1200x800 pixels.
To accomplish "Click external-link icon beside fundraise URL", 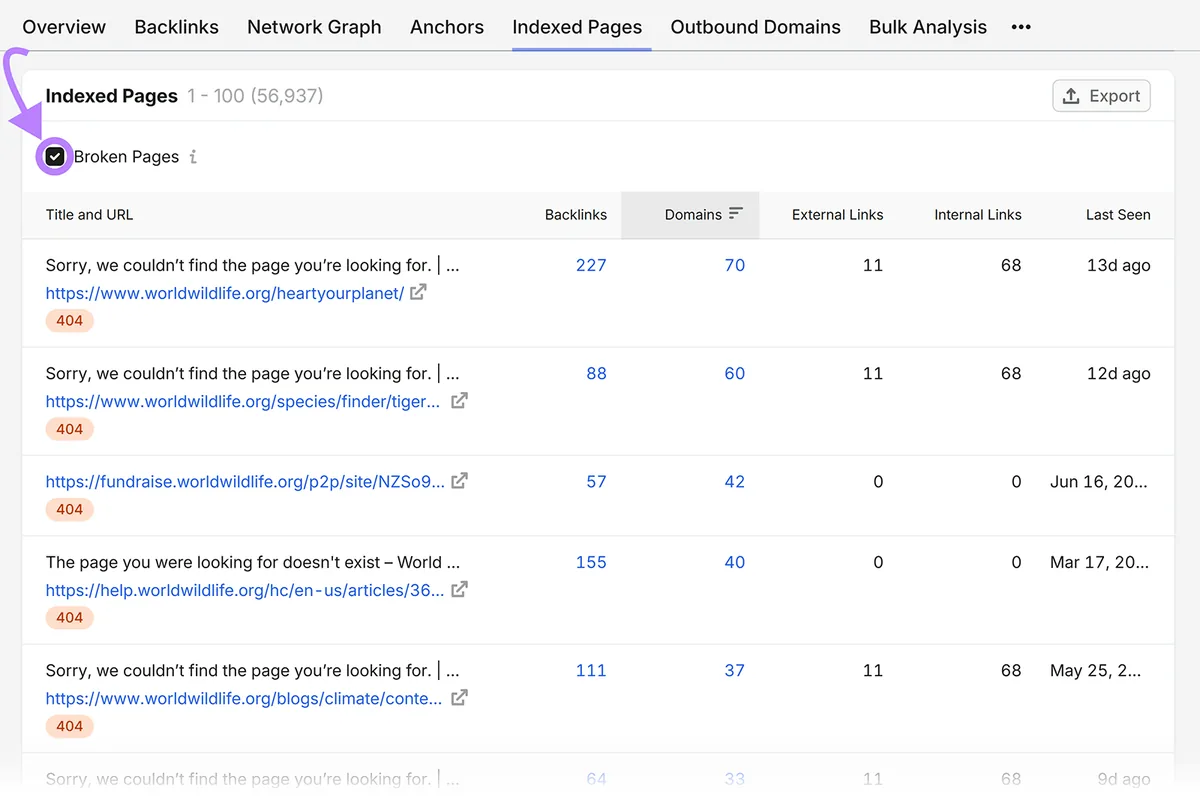I will pyautogui.click(x=459, y=480).
